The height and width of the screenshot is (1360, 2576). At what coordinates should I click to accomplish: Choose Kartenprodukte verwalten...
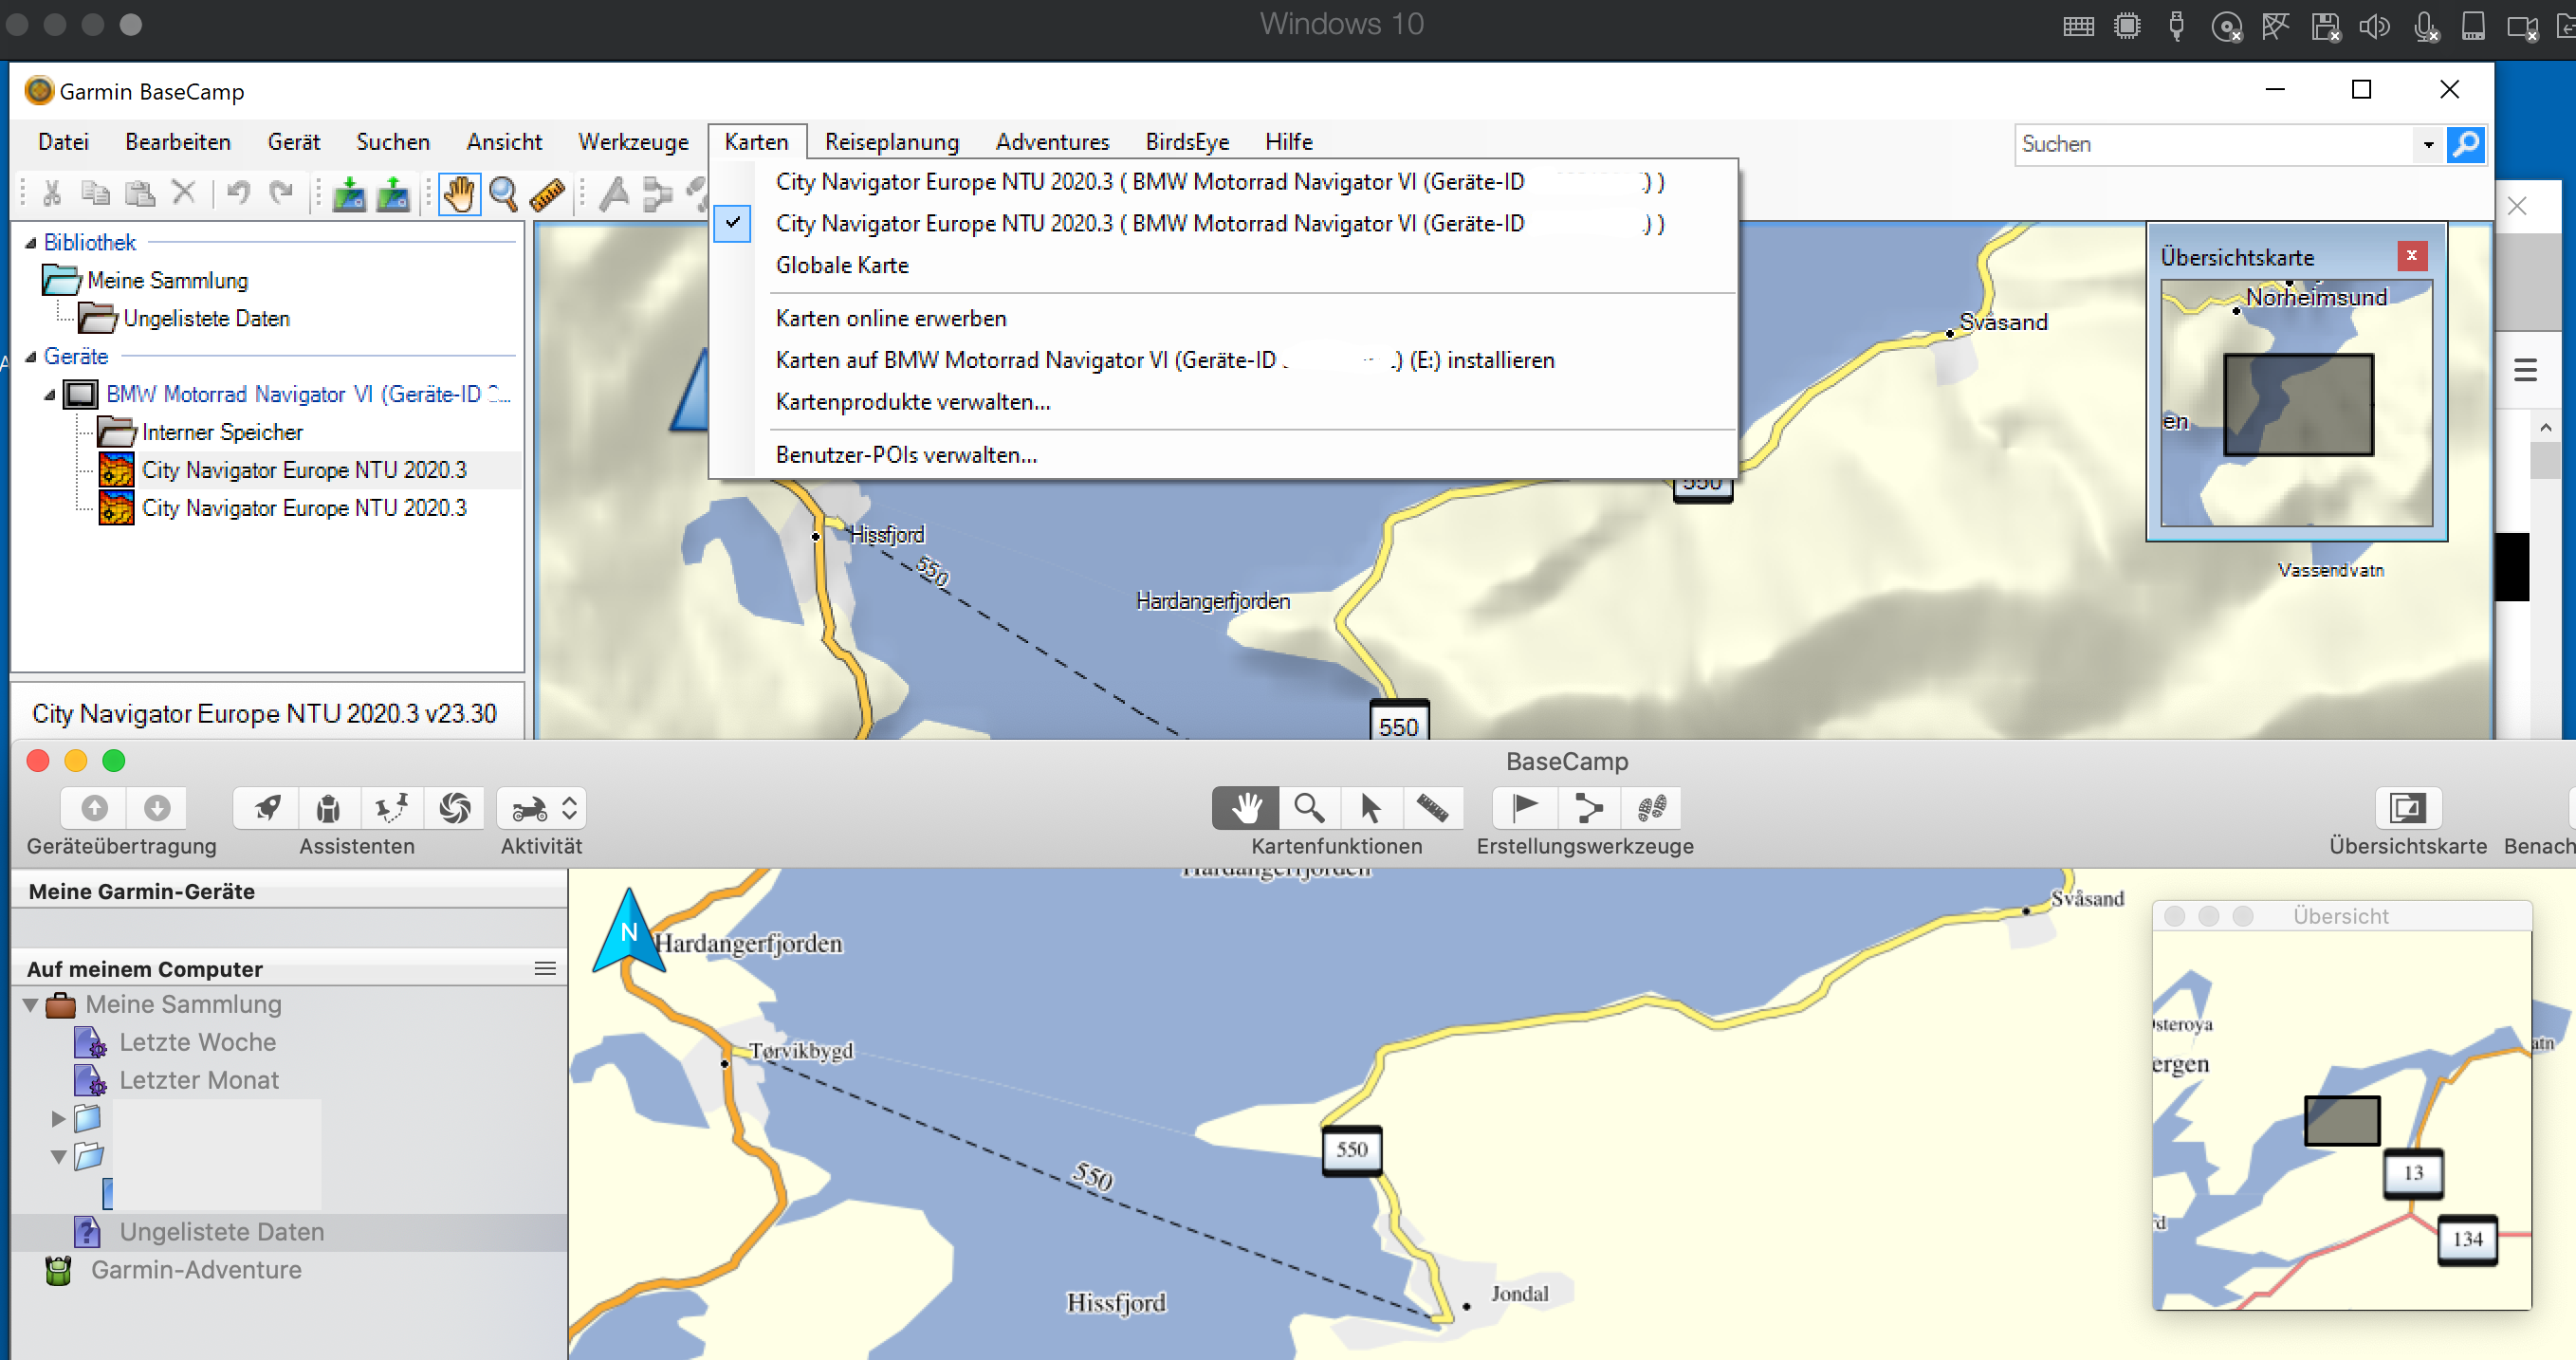click(x=913, y=402)
